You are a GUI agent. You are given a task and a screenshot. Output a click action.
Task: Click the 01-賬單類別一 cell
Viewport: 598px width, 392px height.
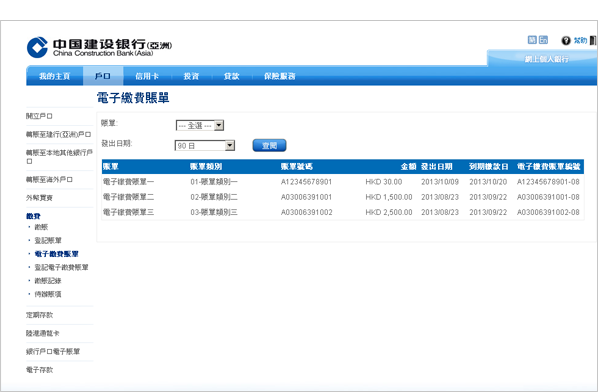214,182
